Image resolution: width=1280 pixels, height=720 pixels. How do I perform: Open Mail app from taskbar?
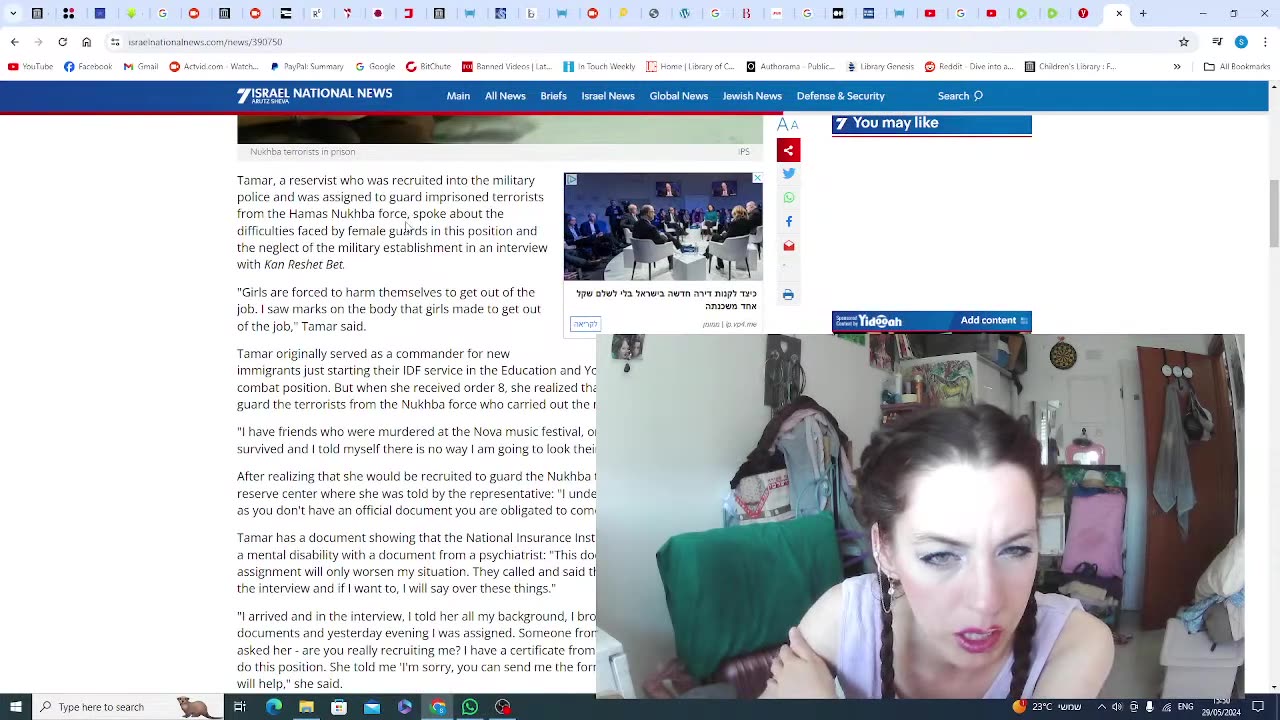[x=371, y=707]
